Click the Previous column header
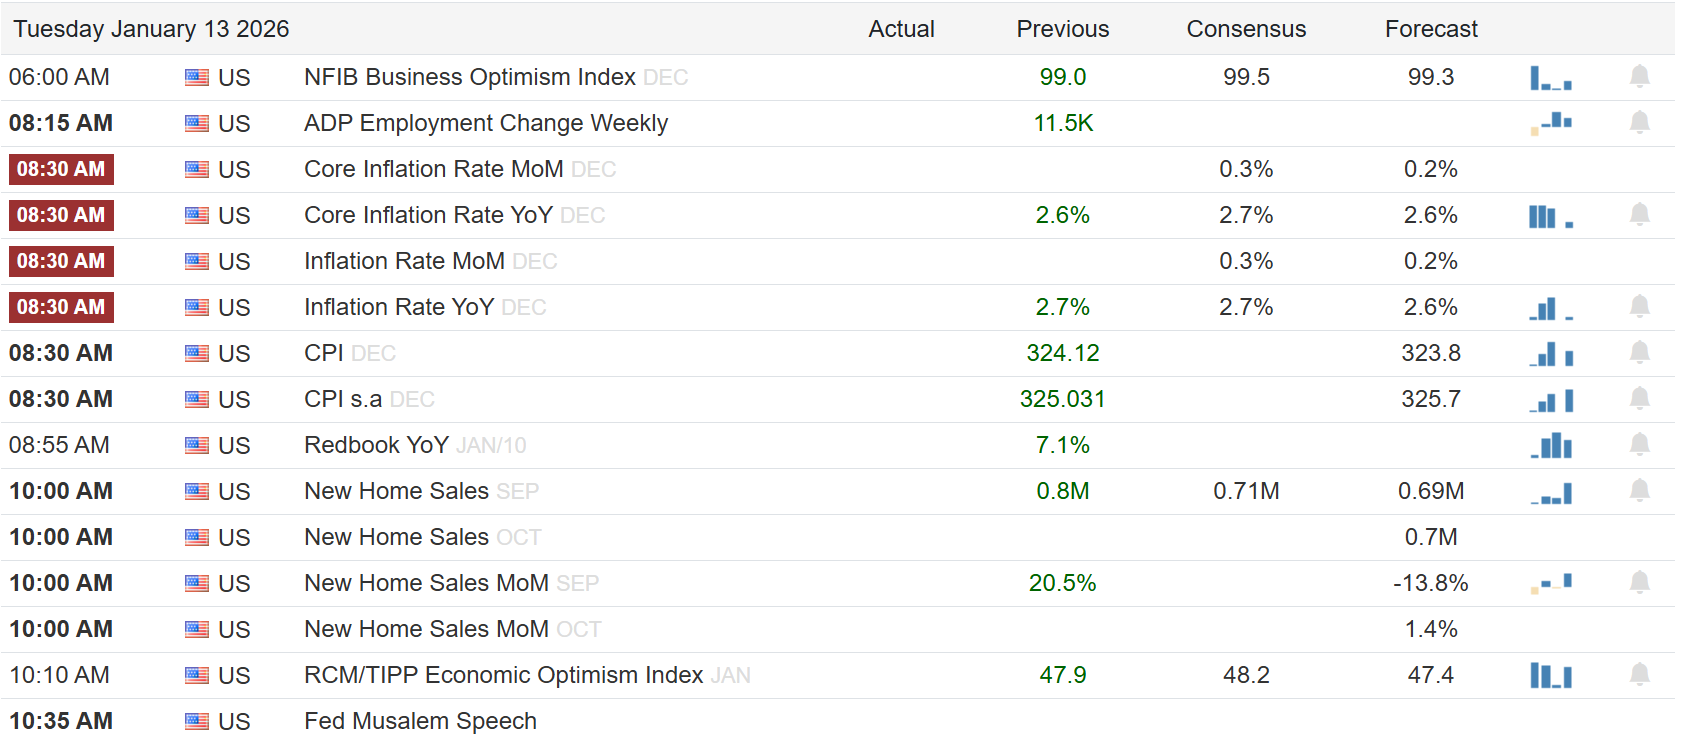This screenshot has height=742, width=1681. (x=1062, y=29)
